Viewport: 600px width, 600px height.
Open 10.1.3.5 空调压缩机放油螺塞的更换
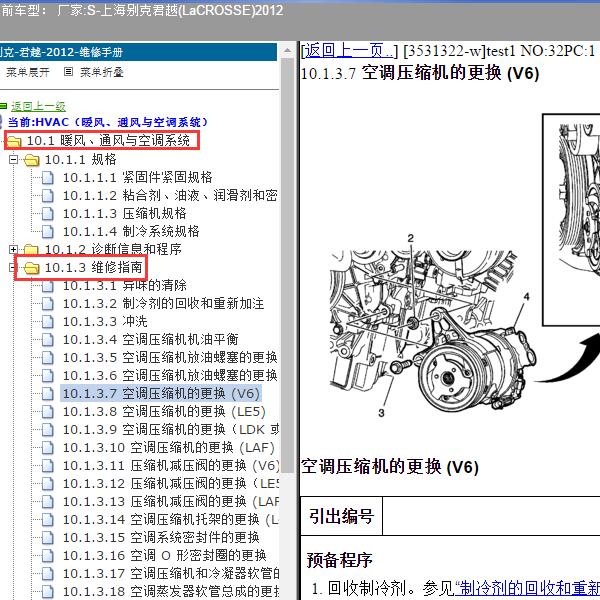[x=170, y=357]
